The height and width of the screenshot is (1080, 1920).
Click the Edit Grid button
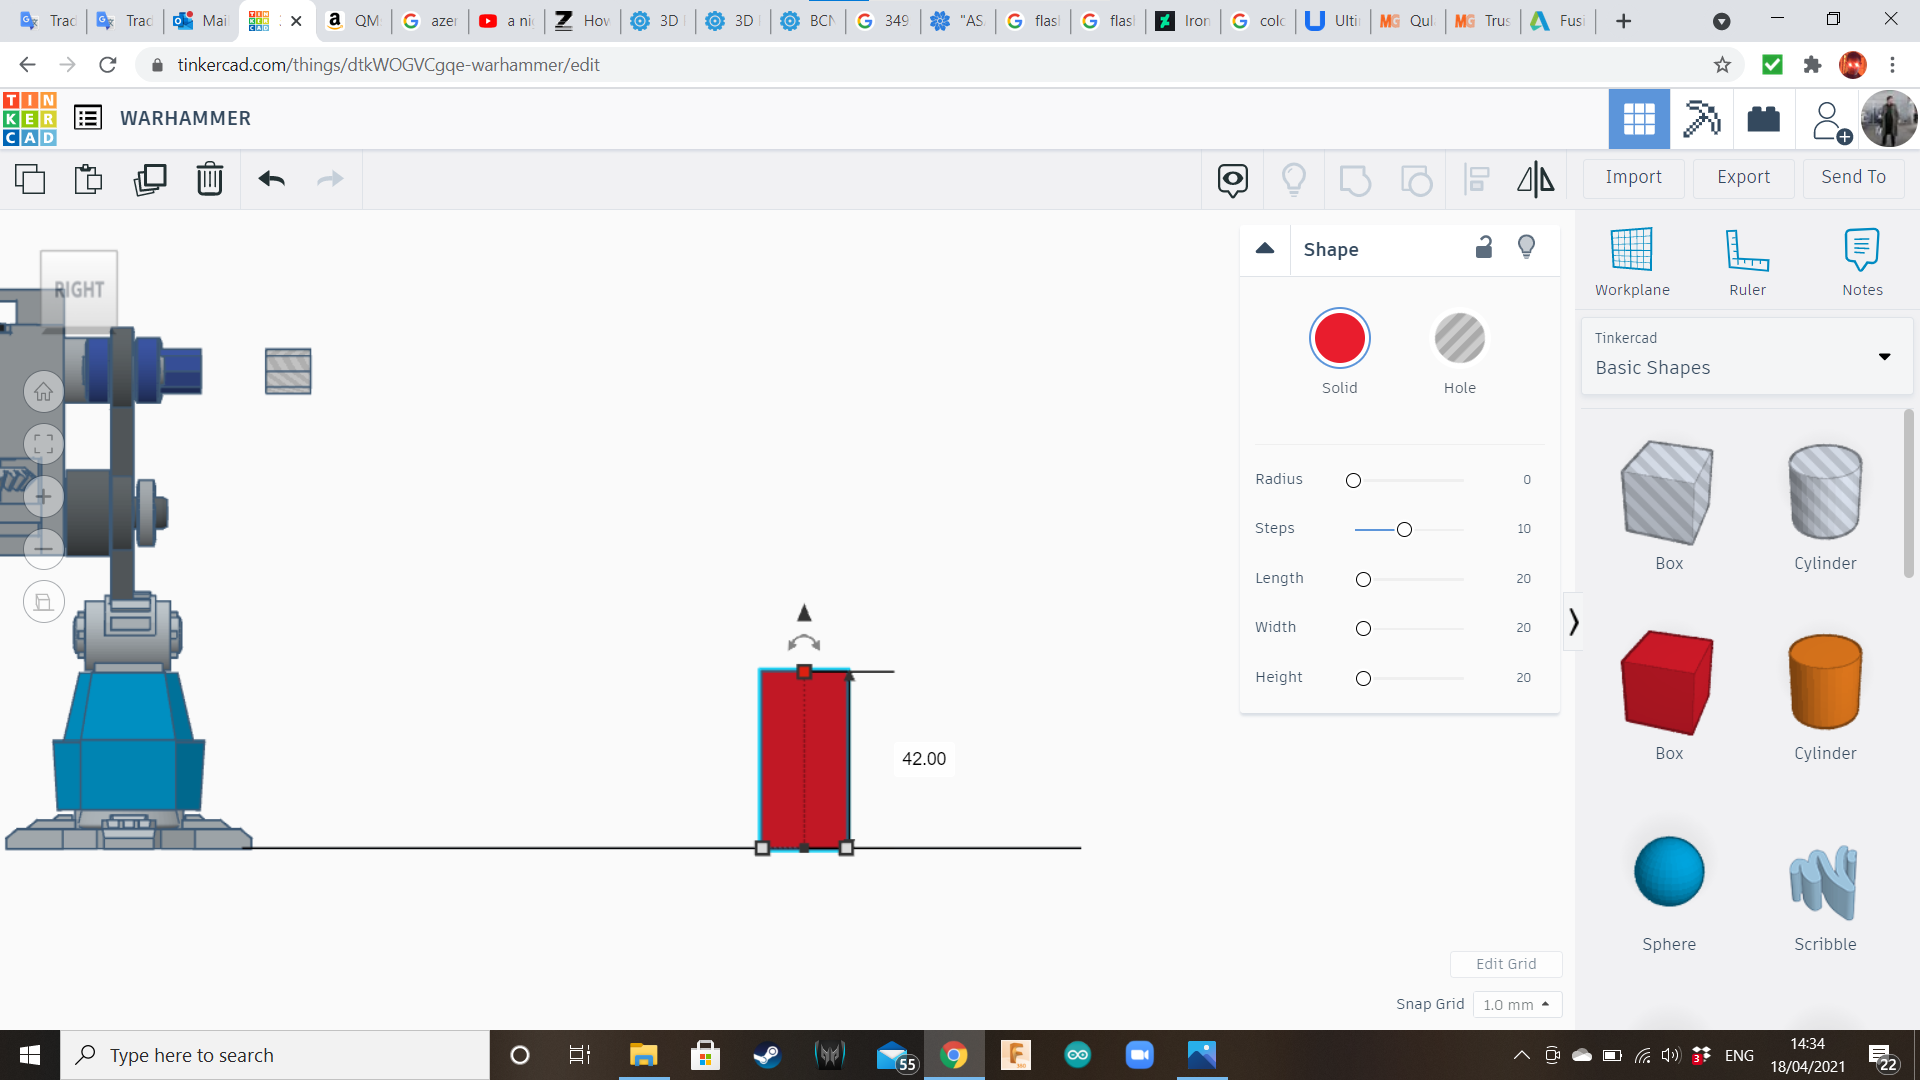click(x=1505, y=964)
